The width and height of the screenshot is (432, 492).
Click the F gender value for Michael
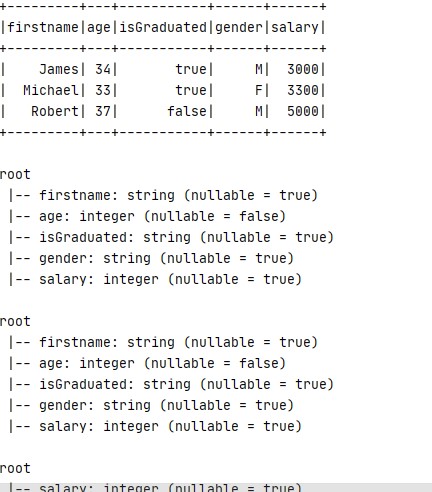pos(259,90)
